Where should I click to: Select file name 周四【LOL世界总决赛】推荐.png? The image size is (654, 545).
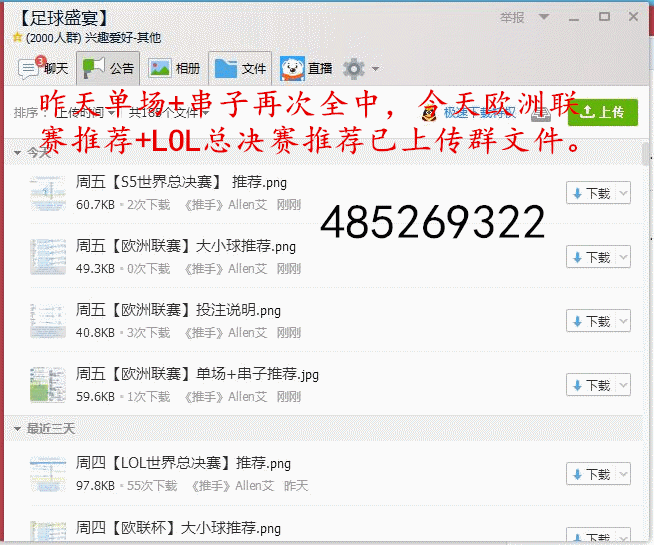[184, 463]
